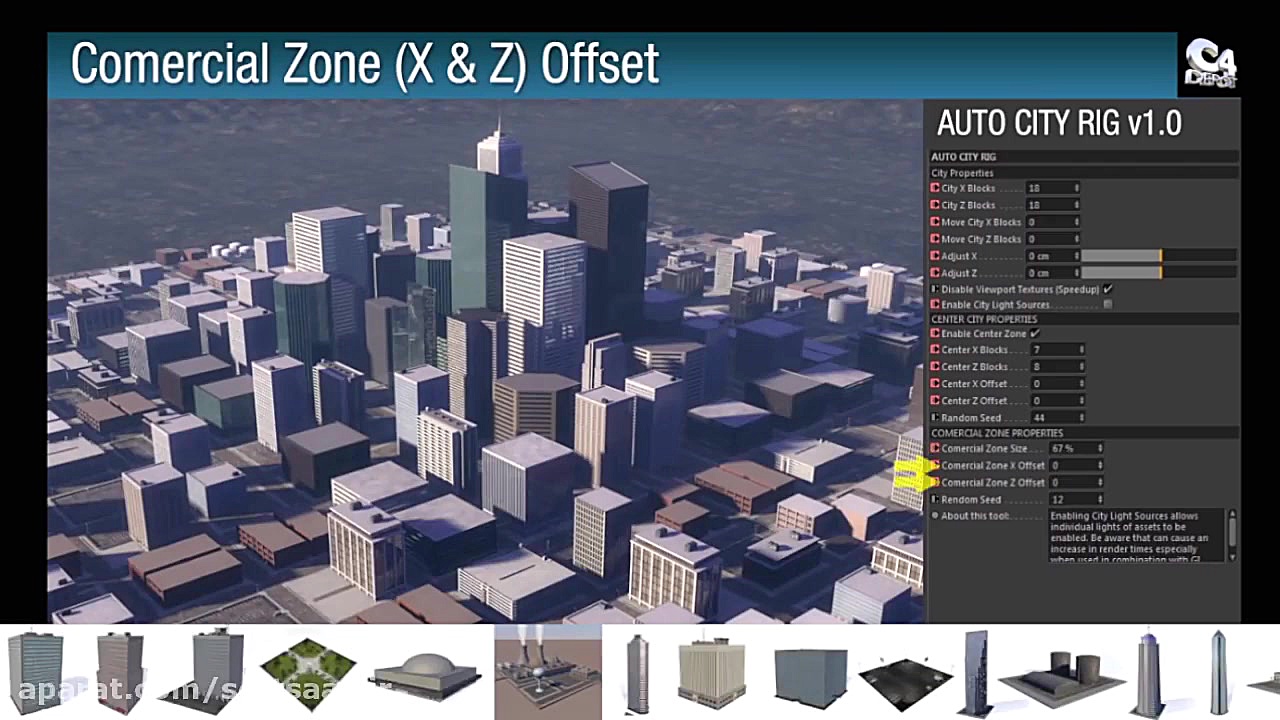The height and width of the screenshot is (720, 1280).
Task: Toggle the animation icon for Move City X Blocks
Action: [x=935, y=222]
